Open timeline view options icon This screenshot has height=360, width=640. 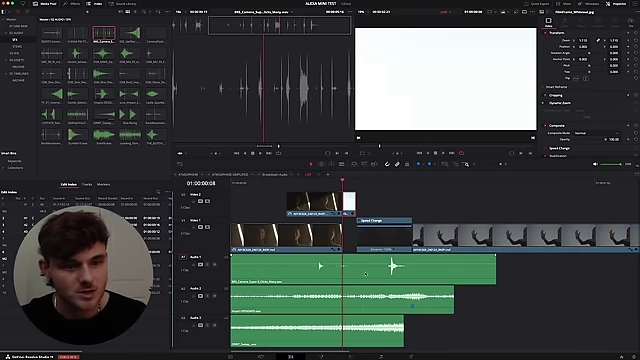coord(180,164)
